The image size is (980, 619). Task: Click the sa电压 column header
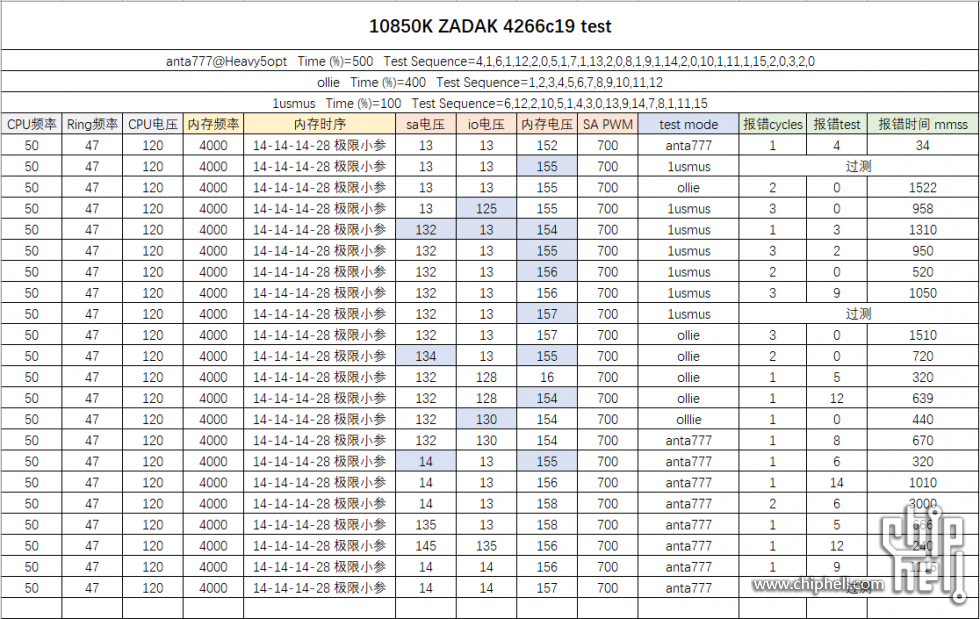tap(426, 124)
